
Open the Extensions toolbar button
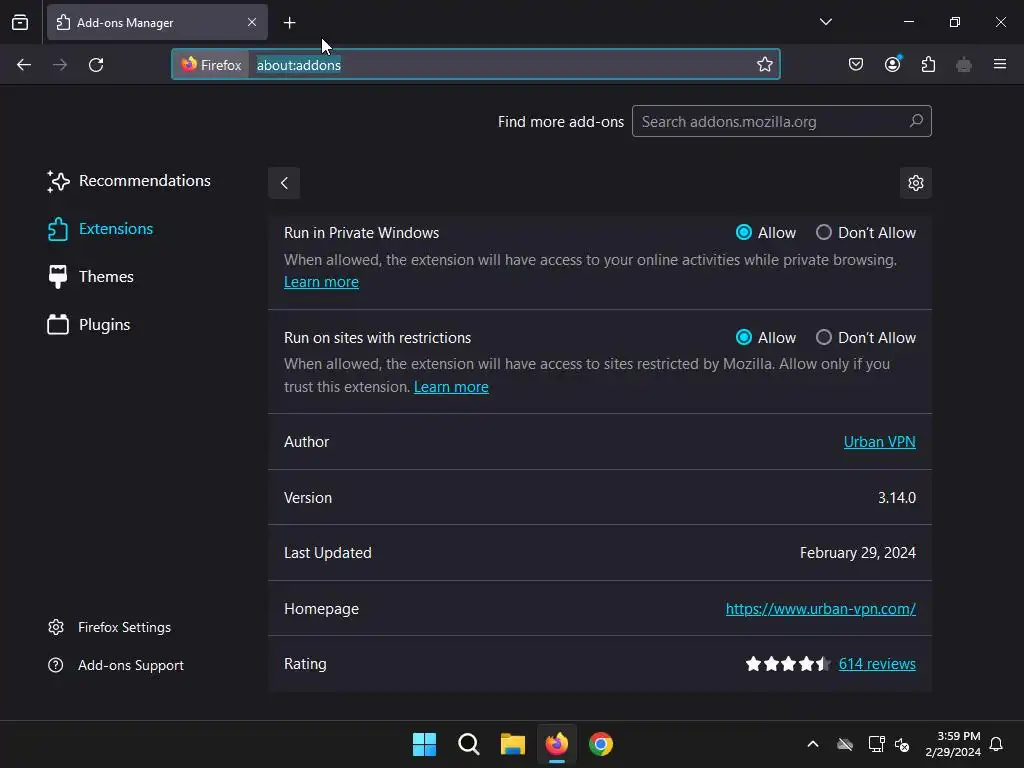(928, 64)
